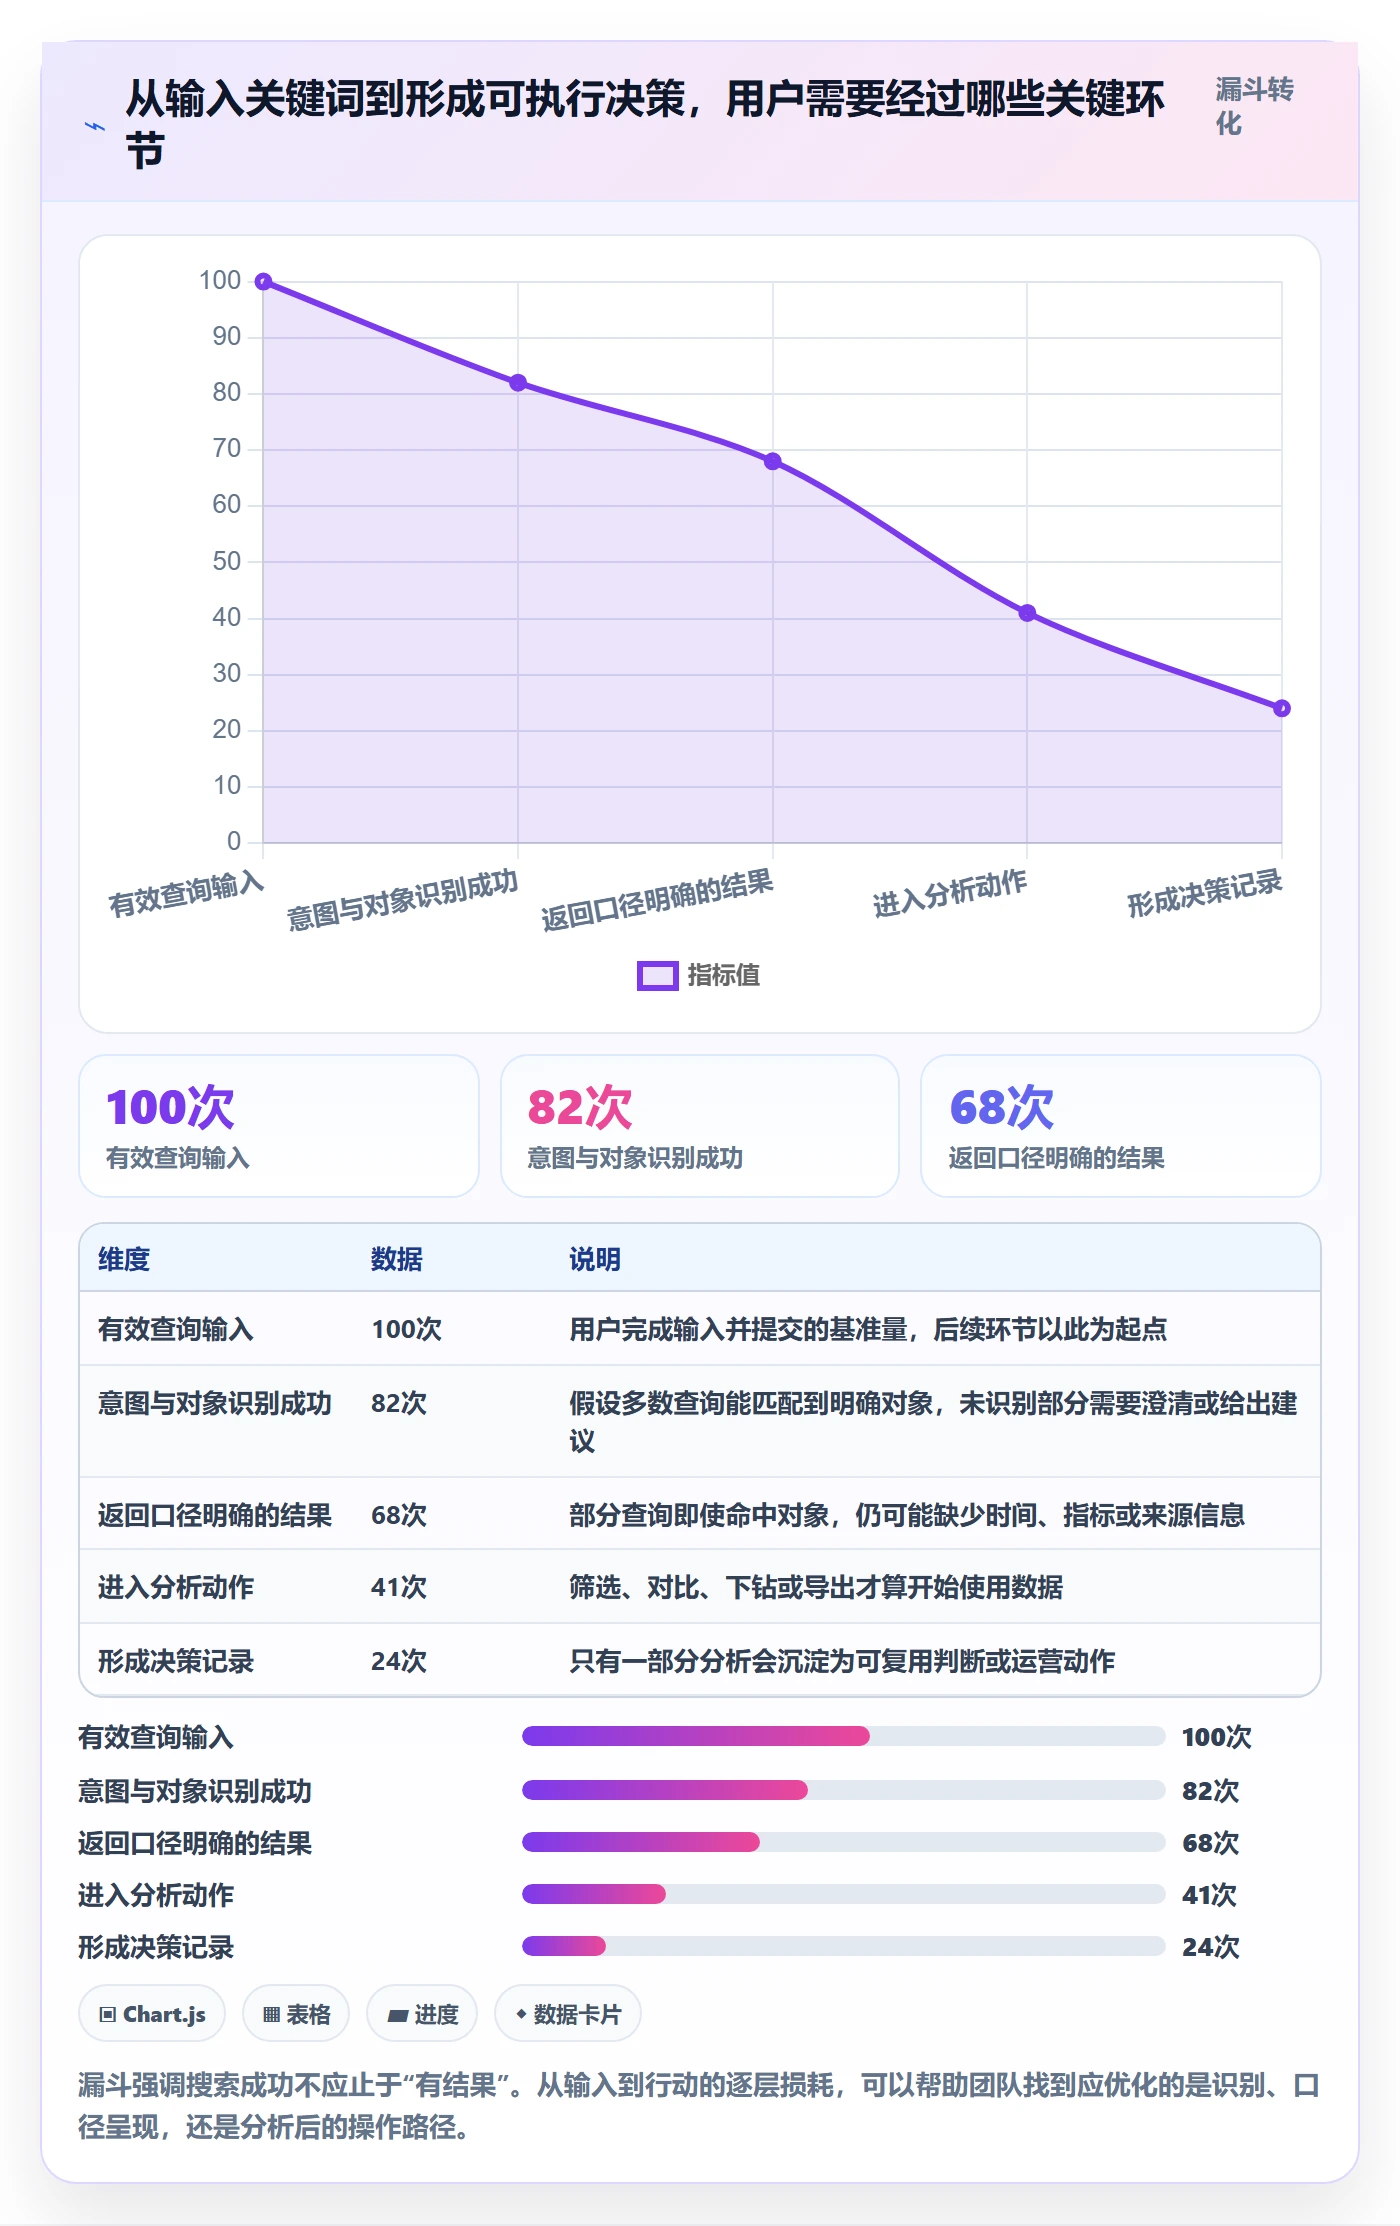This screenshot has width=1400, height=2226.
Task: Click the 形成决策记录 x-axis label
Action: pos(1205,893)
